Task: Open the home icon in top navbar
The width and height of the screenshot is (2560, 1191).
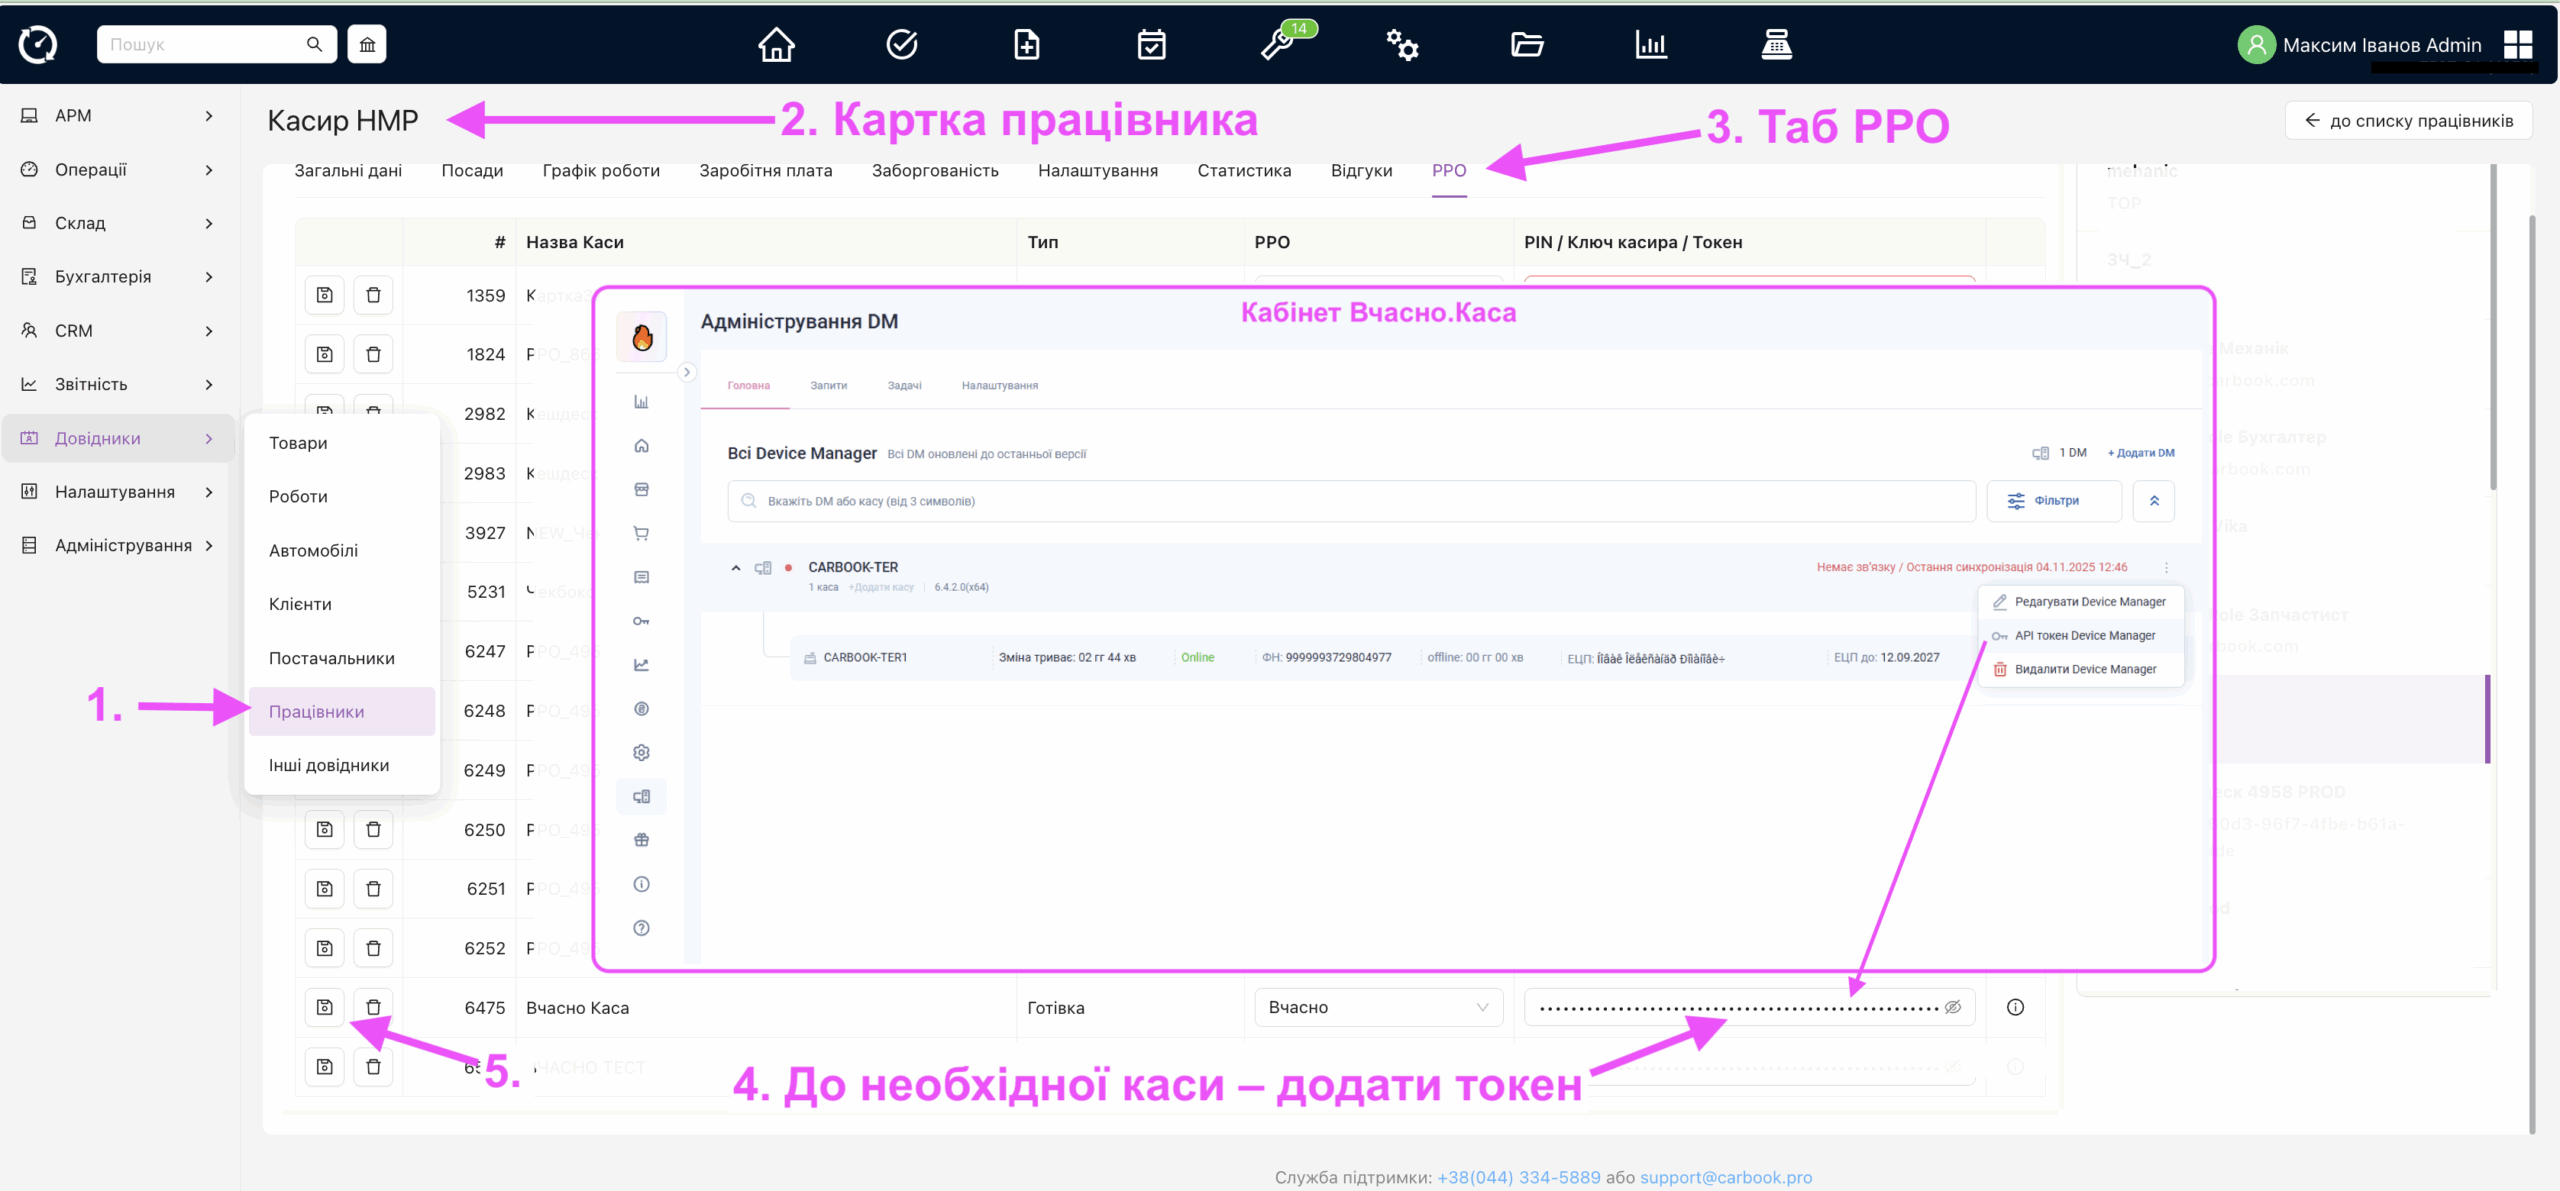Action: tap(776, 44)
